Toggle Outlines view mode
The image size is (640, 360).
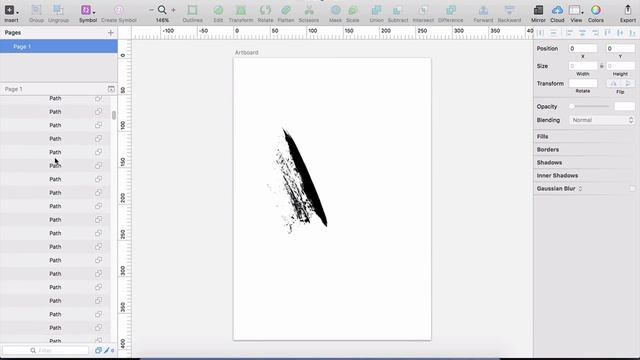click(192, 10)
